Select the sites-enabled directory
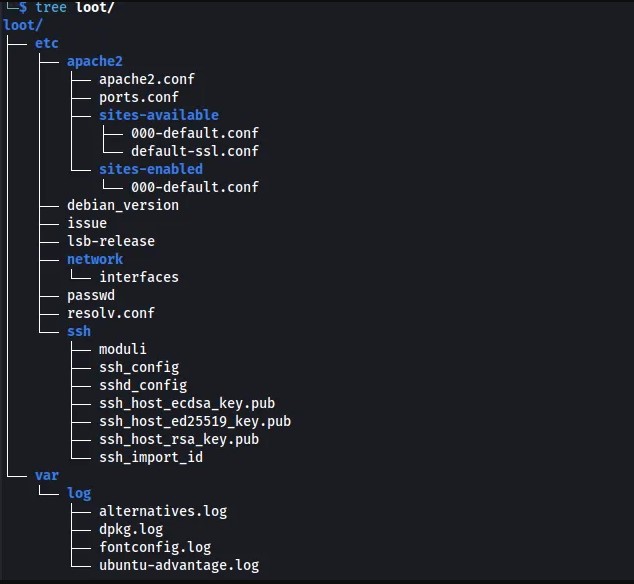 point(151,169)
